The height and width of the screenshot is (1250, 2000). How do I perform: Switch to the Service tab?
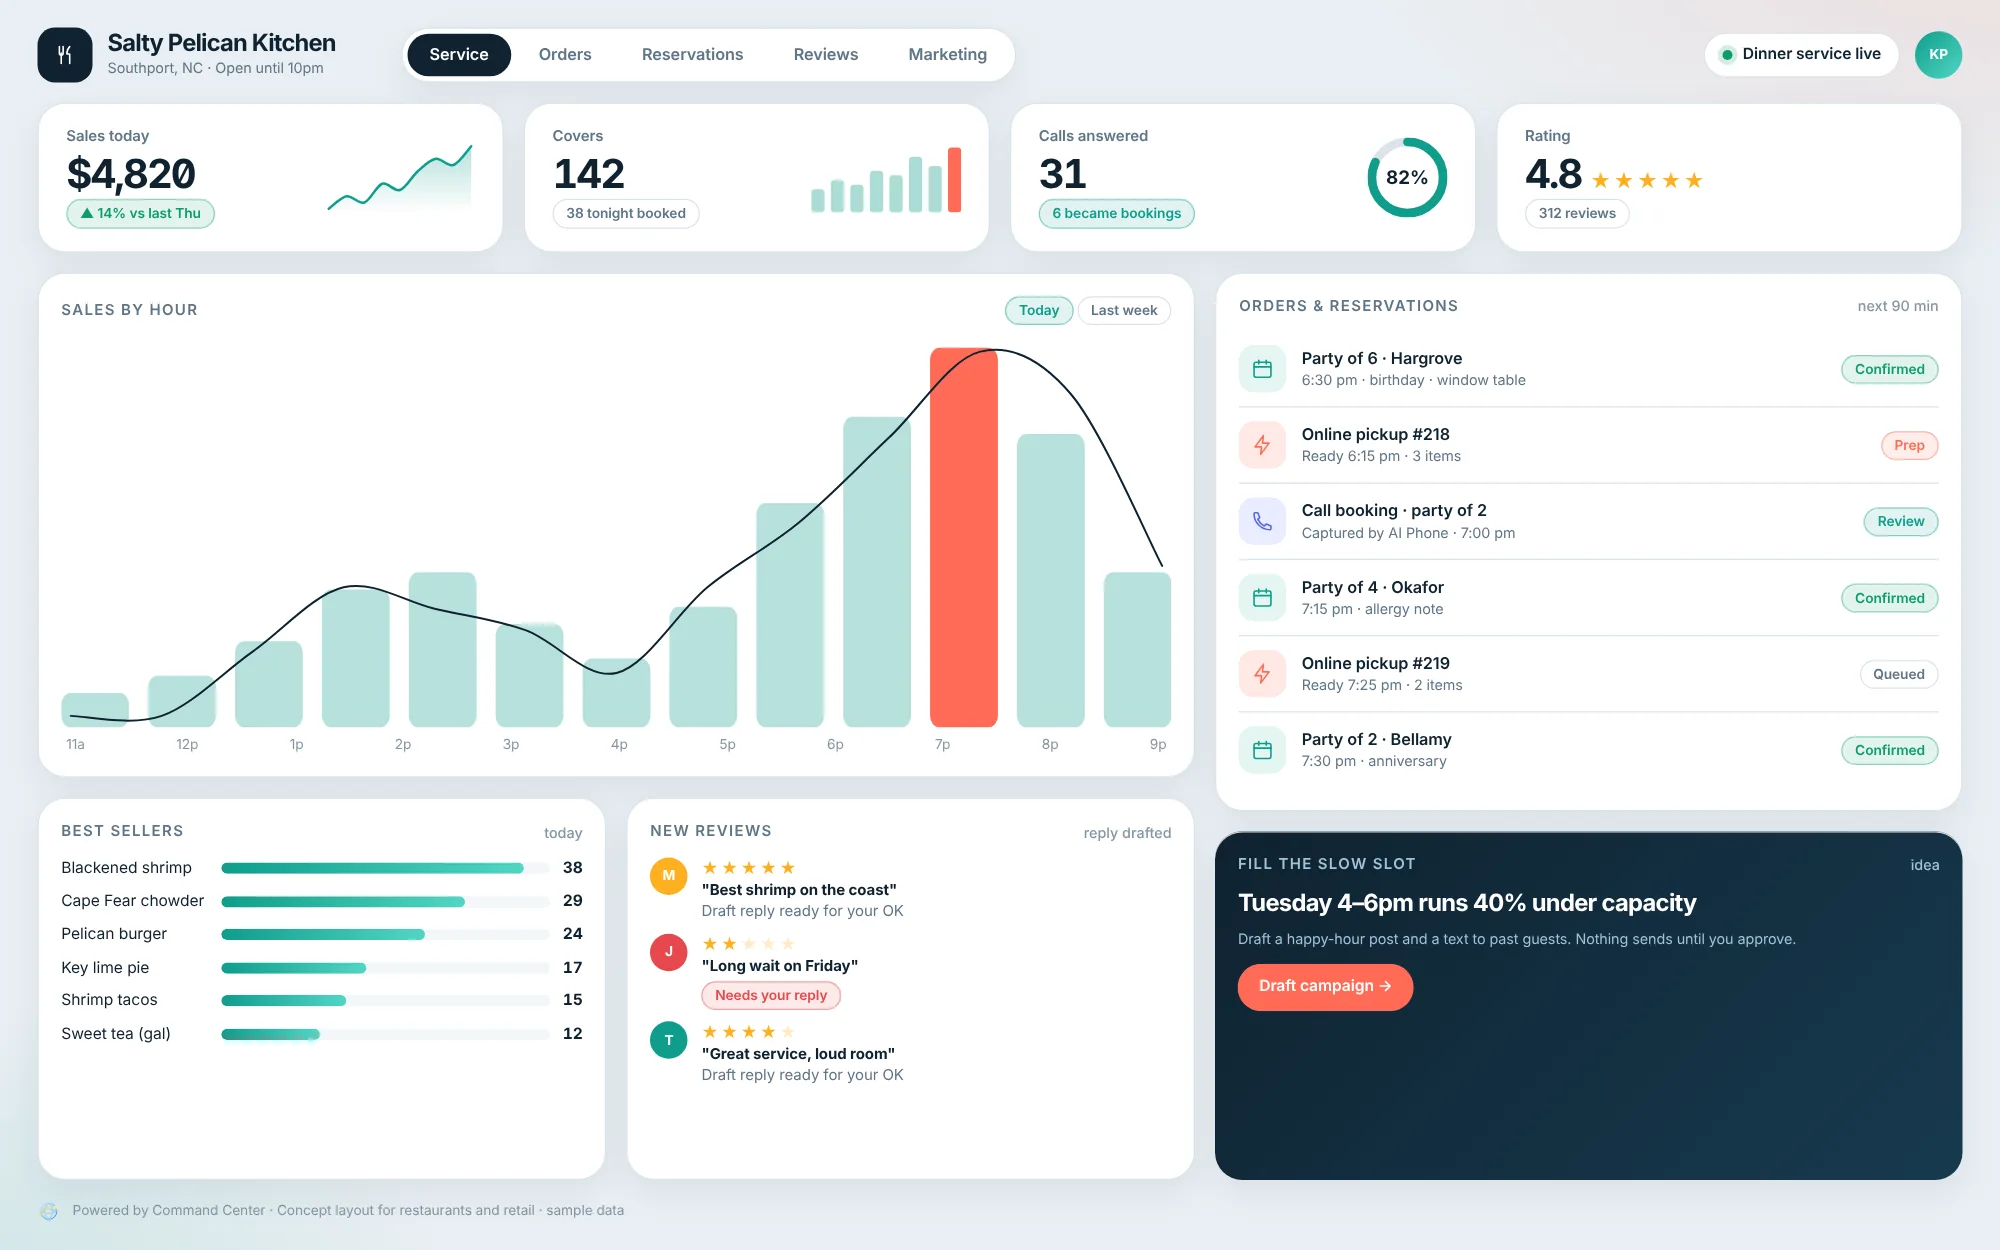click(x=459, y=55)
